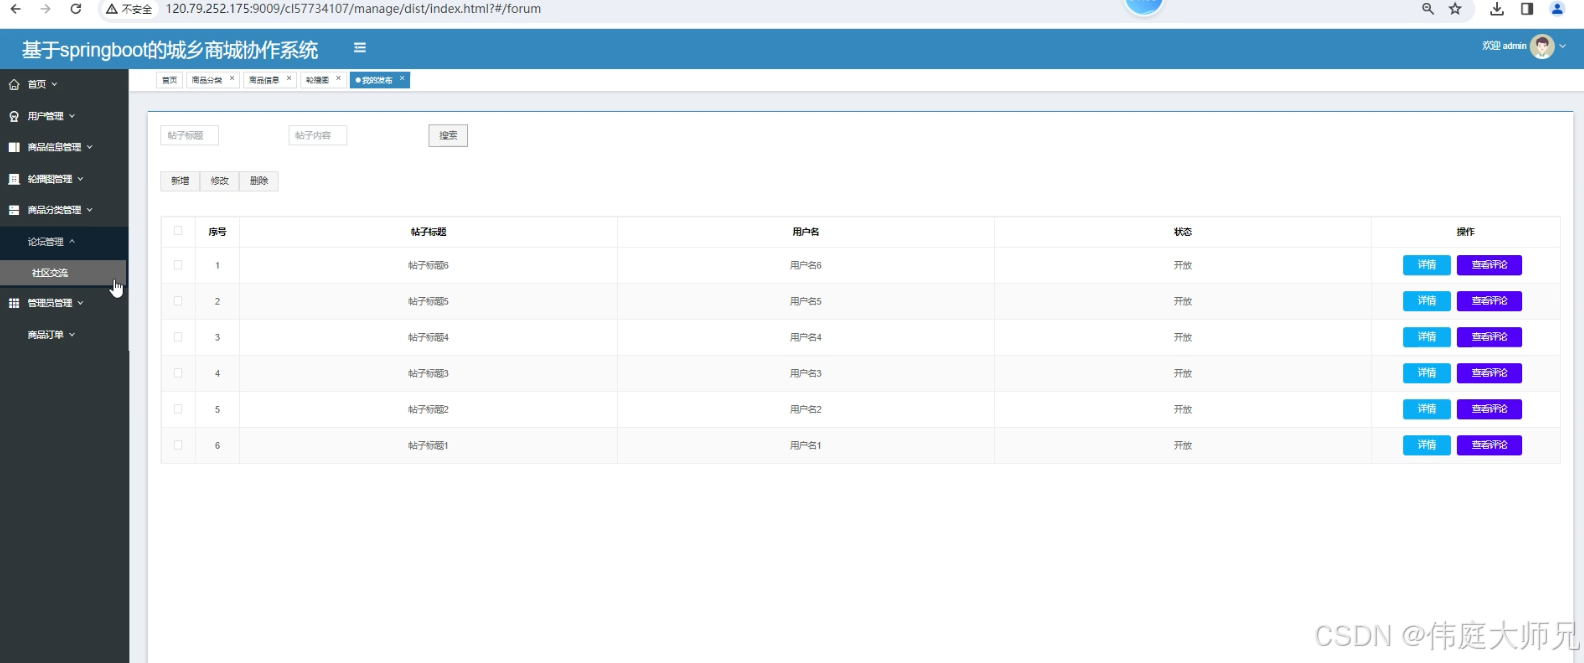
Task: Check the box for row 帖子标题5
Action: [x=178, y=301]
